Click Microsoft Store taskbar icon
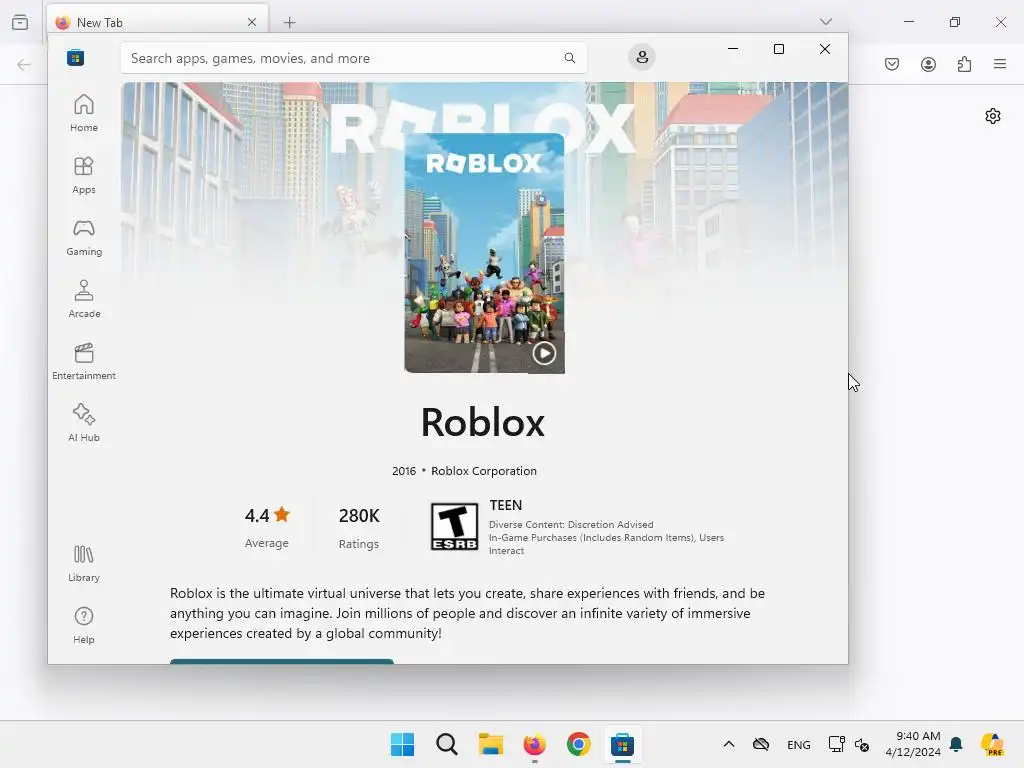The width and height of the screenshot is (1024, 768). 622,744
